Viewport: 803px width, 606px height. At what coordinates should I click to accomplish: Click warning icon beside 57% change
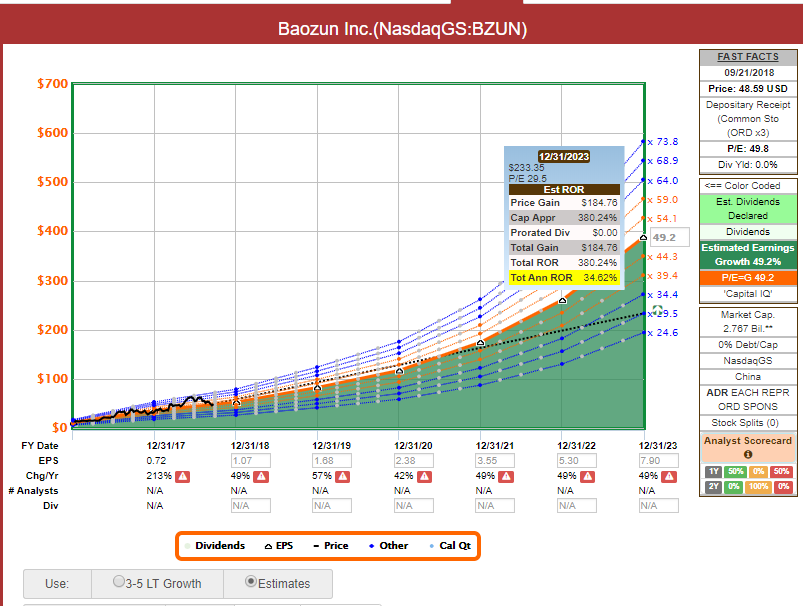(x=343, y=476)
